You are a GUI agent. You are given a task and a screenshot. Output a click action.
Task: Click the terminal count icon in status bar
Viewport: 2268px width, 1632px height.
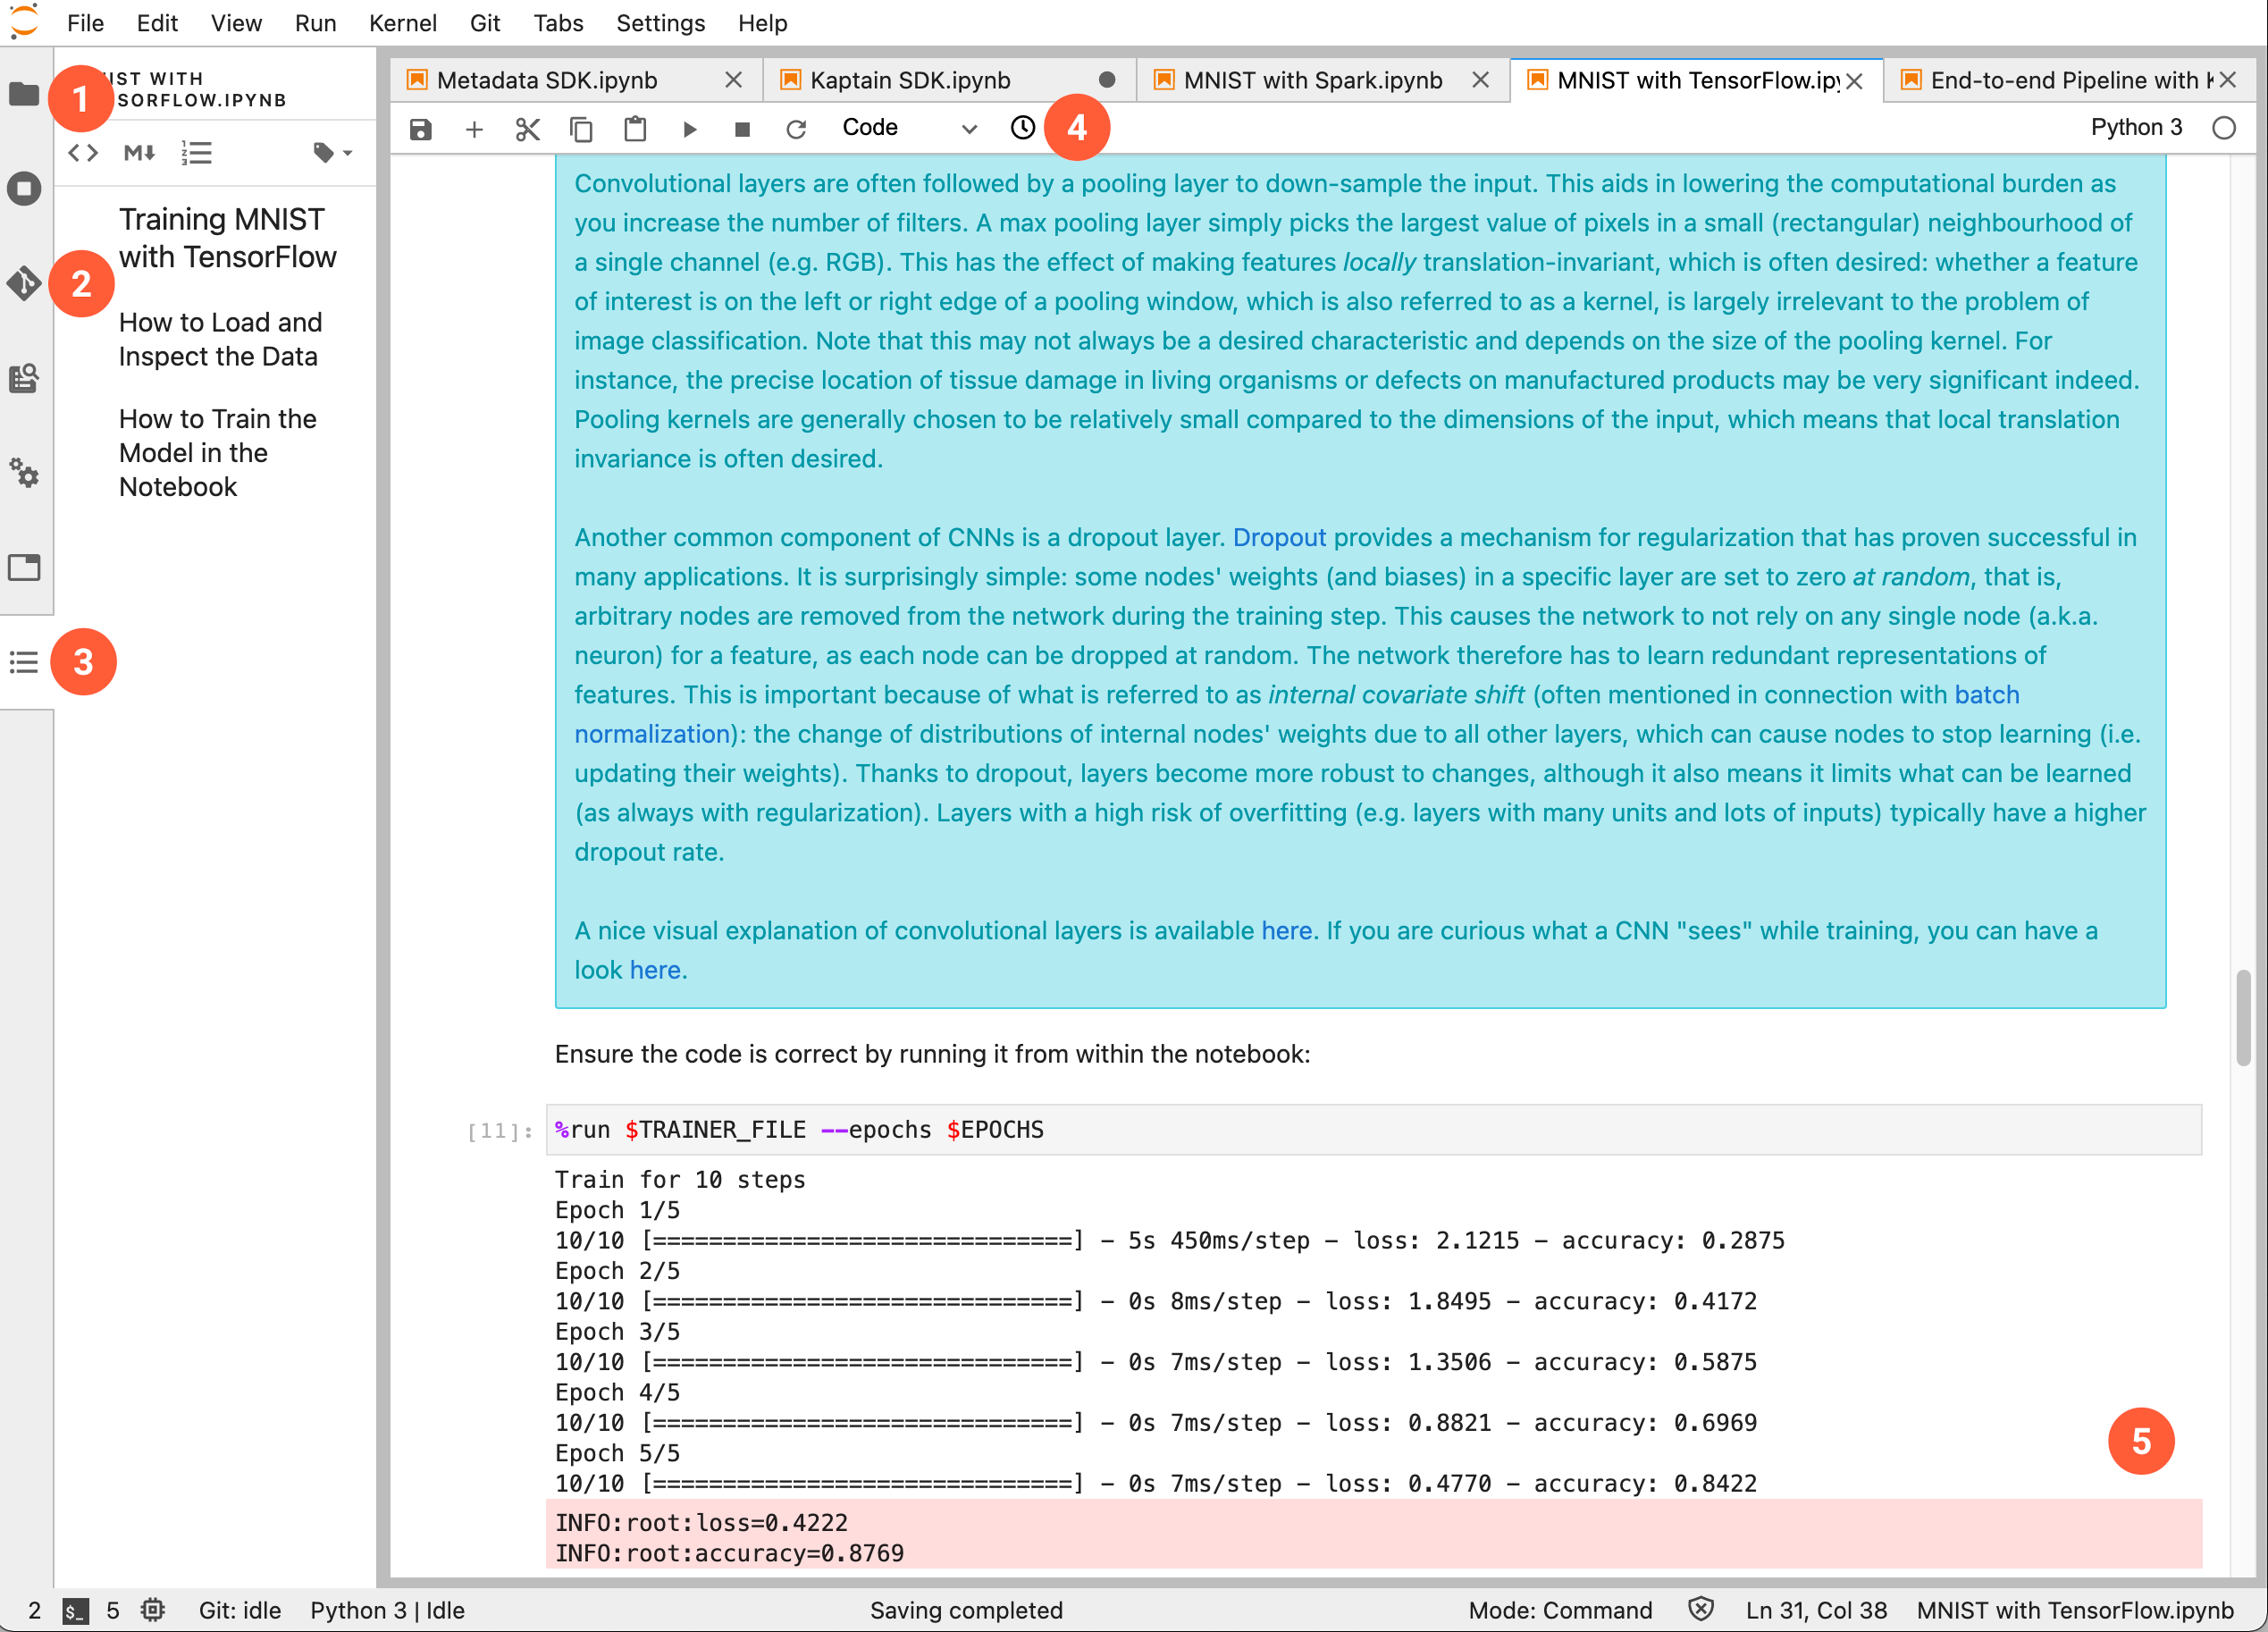[76, 1610]
